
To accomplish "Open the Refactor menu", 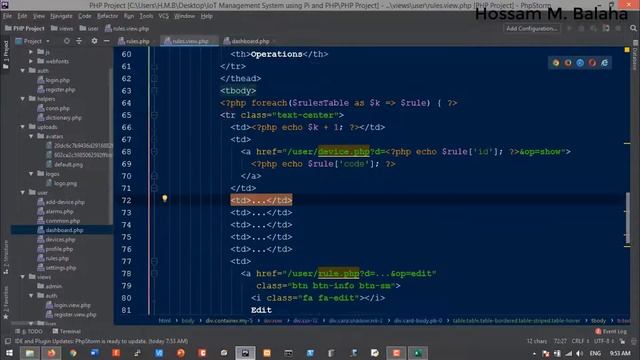I will pyautogui.click(x=107, y=16).
